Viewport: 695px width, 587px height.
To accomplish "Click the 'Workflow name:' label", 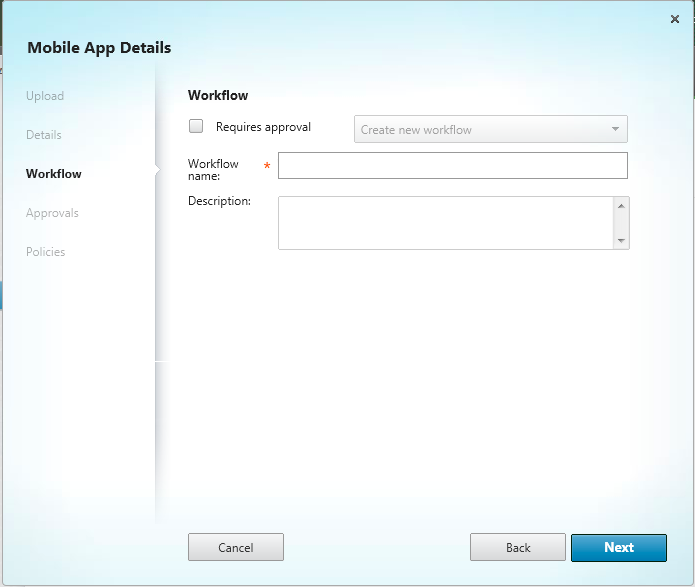I will 213,170.
